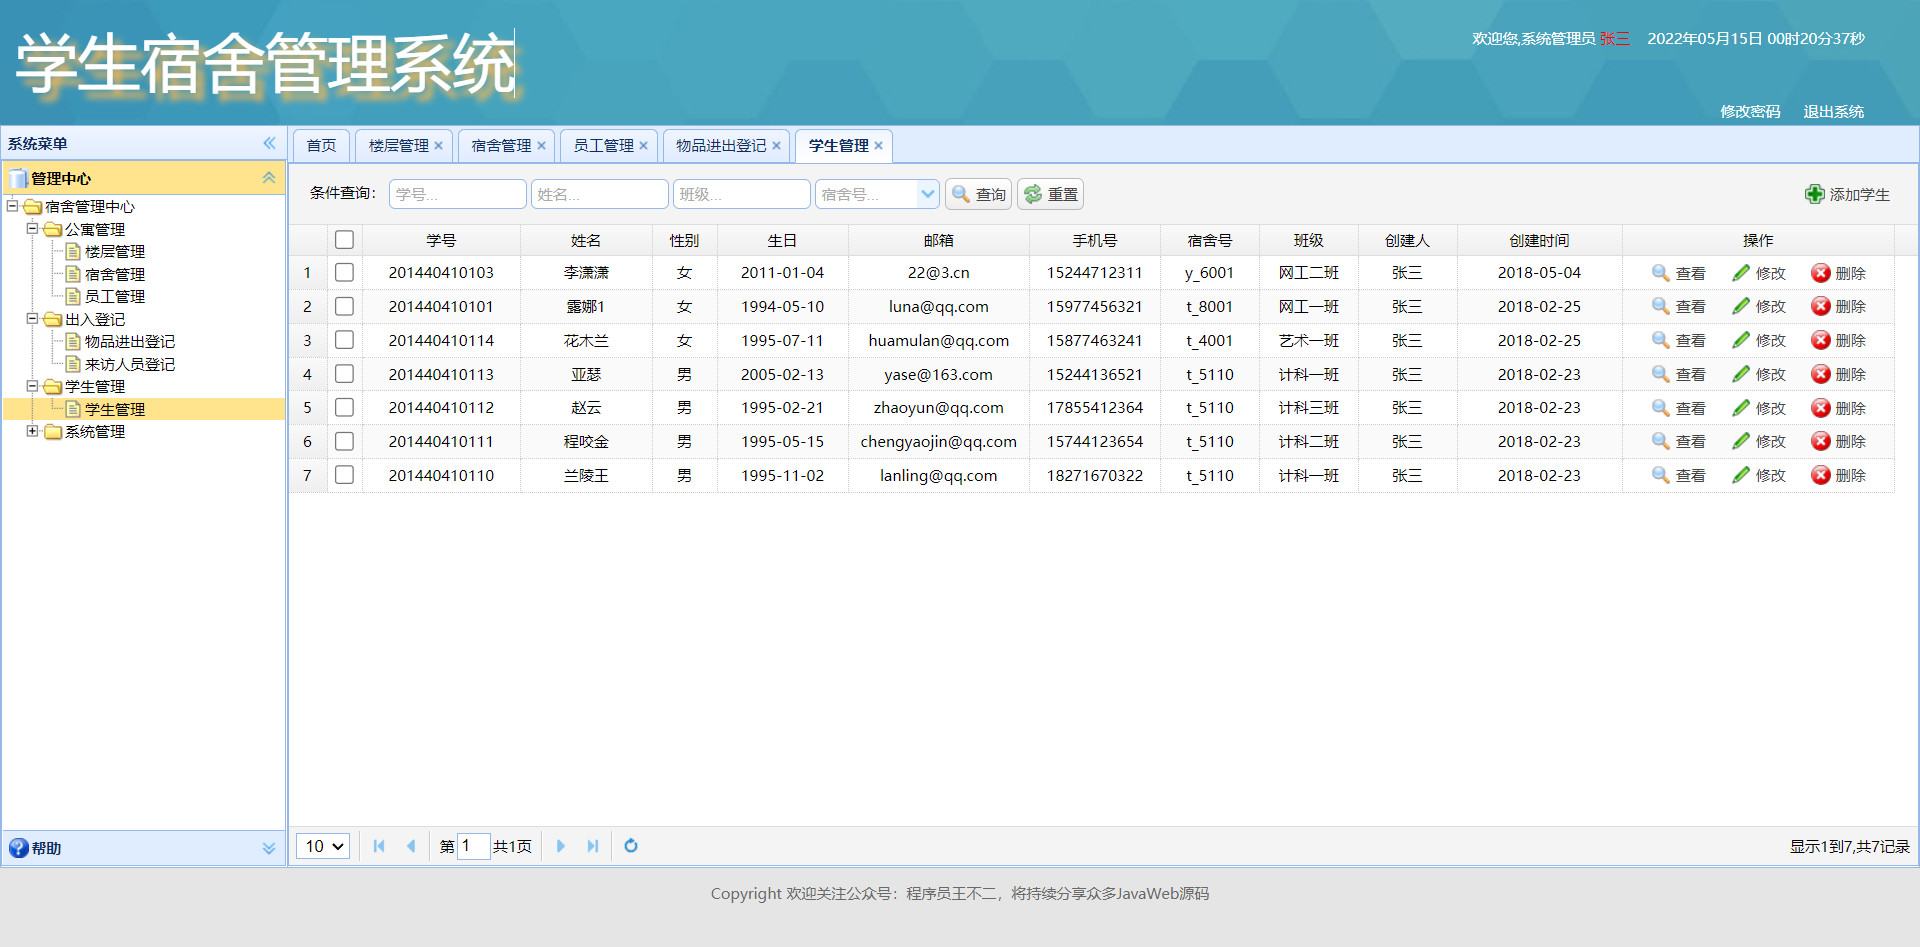This screenshot has height=947, width=1920.
Task: Open the 宿舍号 dropdown
Action: tap(927, 193)
